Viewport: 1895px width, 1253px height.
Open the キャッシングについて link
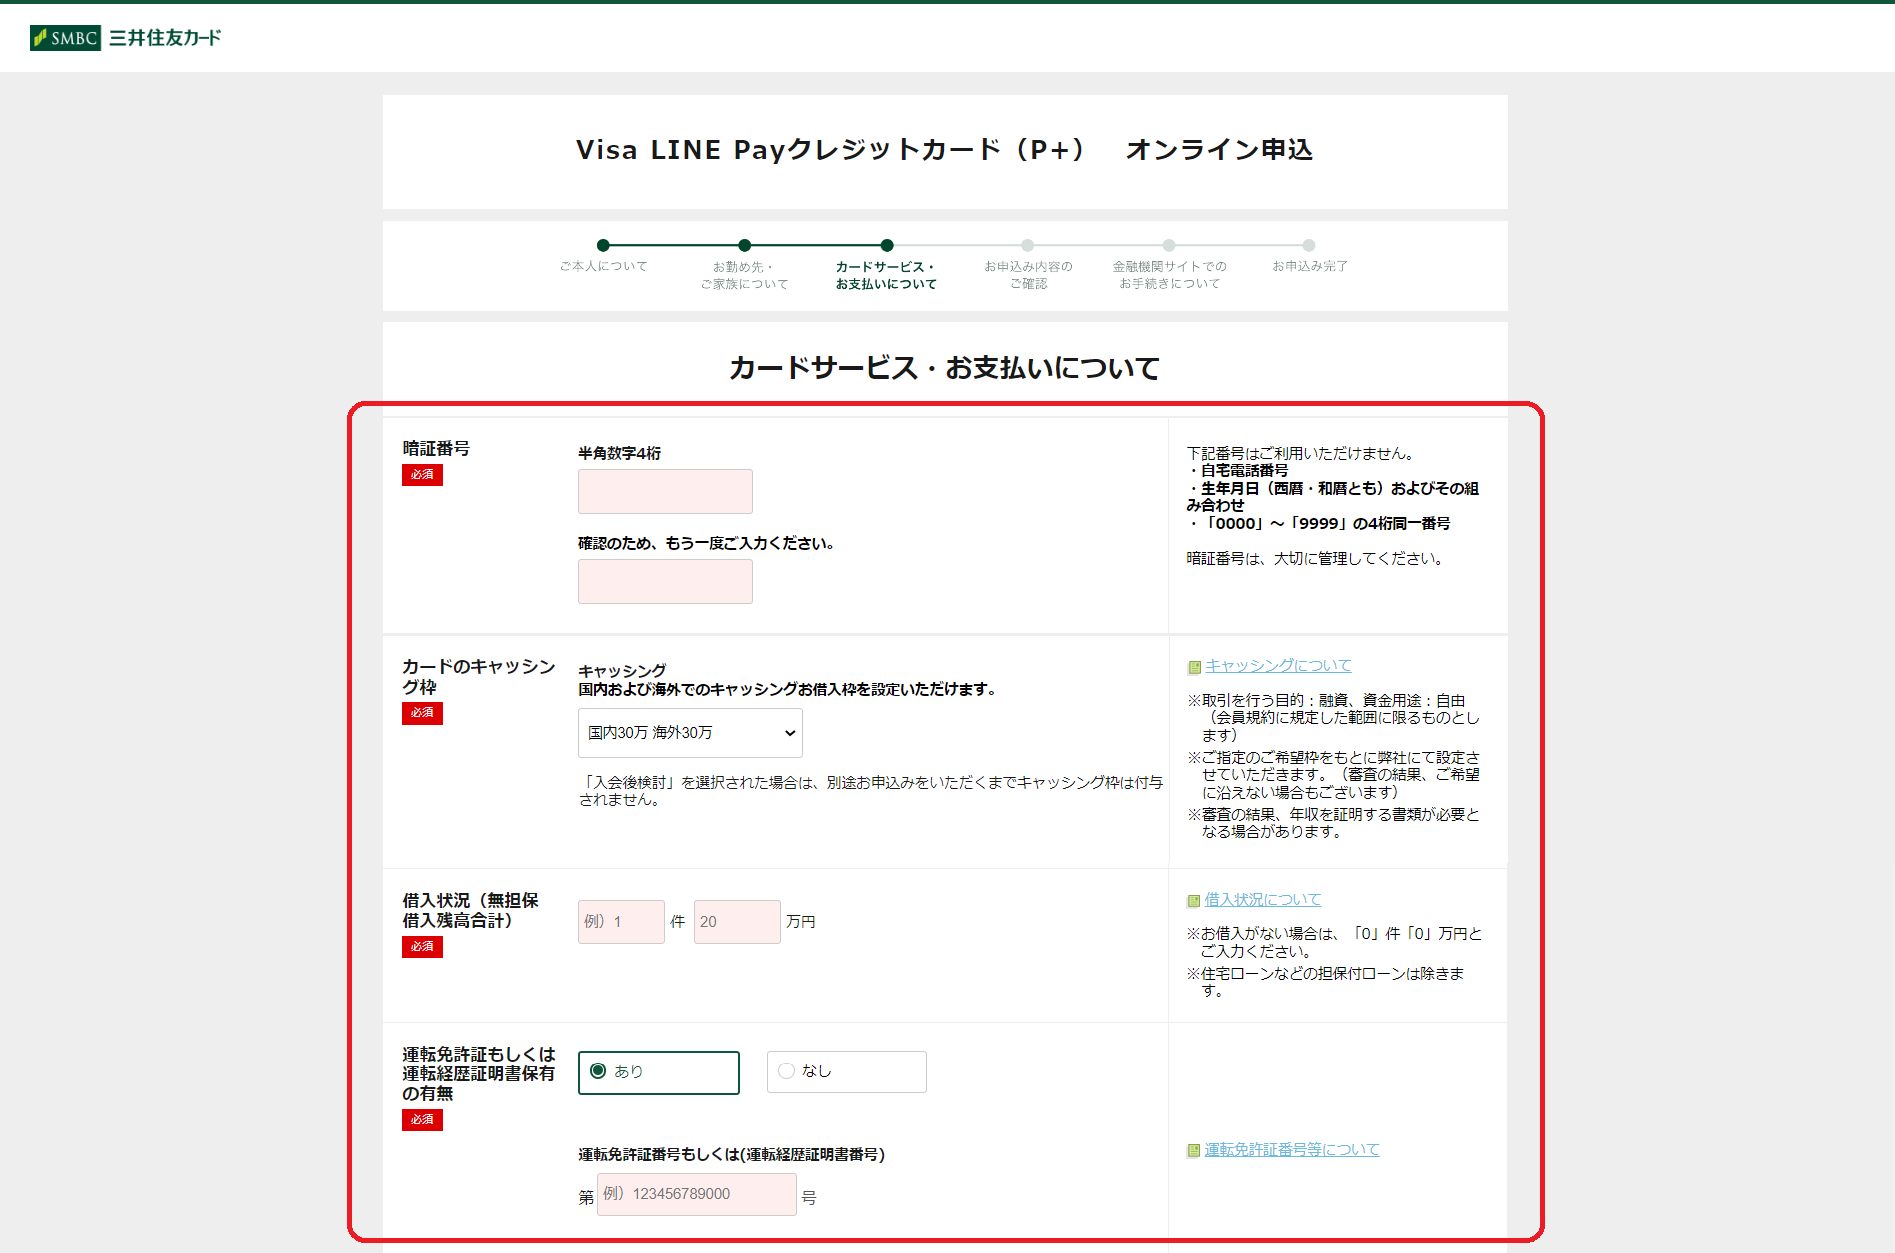pyautogui.click(x=1278, y=666)
